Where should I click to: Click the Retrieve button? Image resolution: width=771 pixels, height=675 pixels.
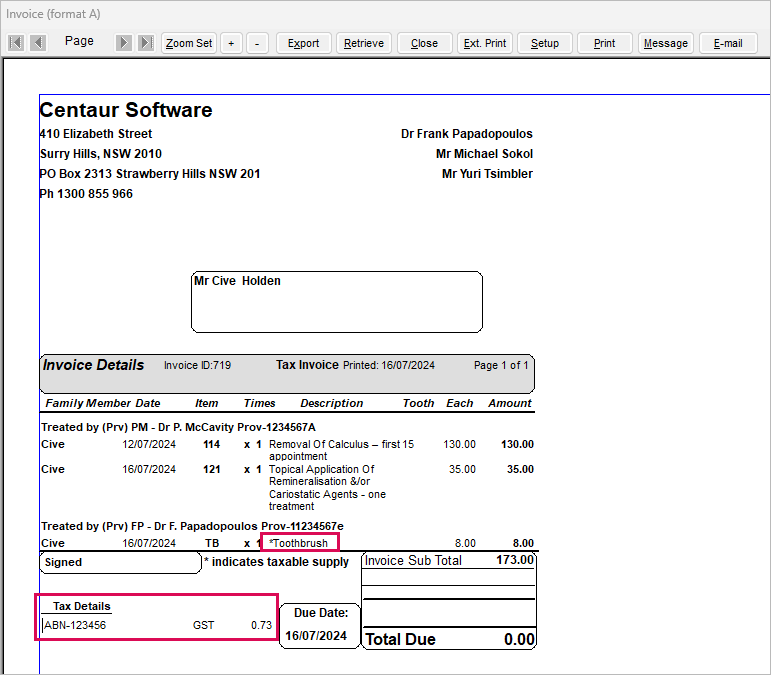(x=364, y=43)
